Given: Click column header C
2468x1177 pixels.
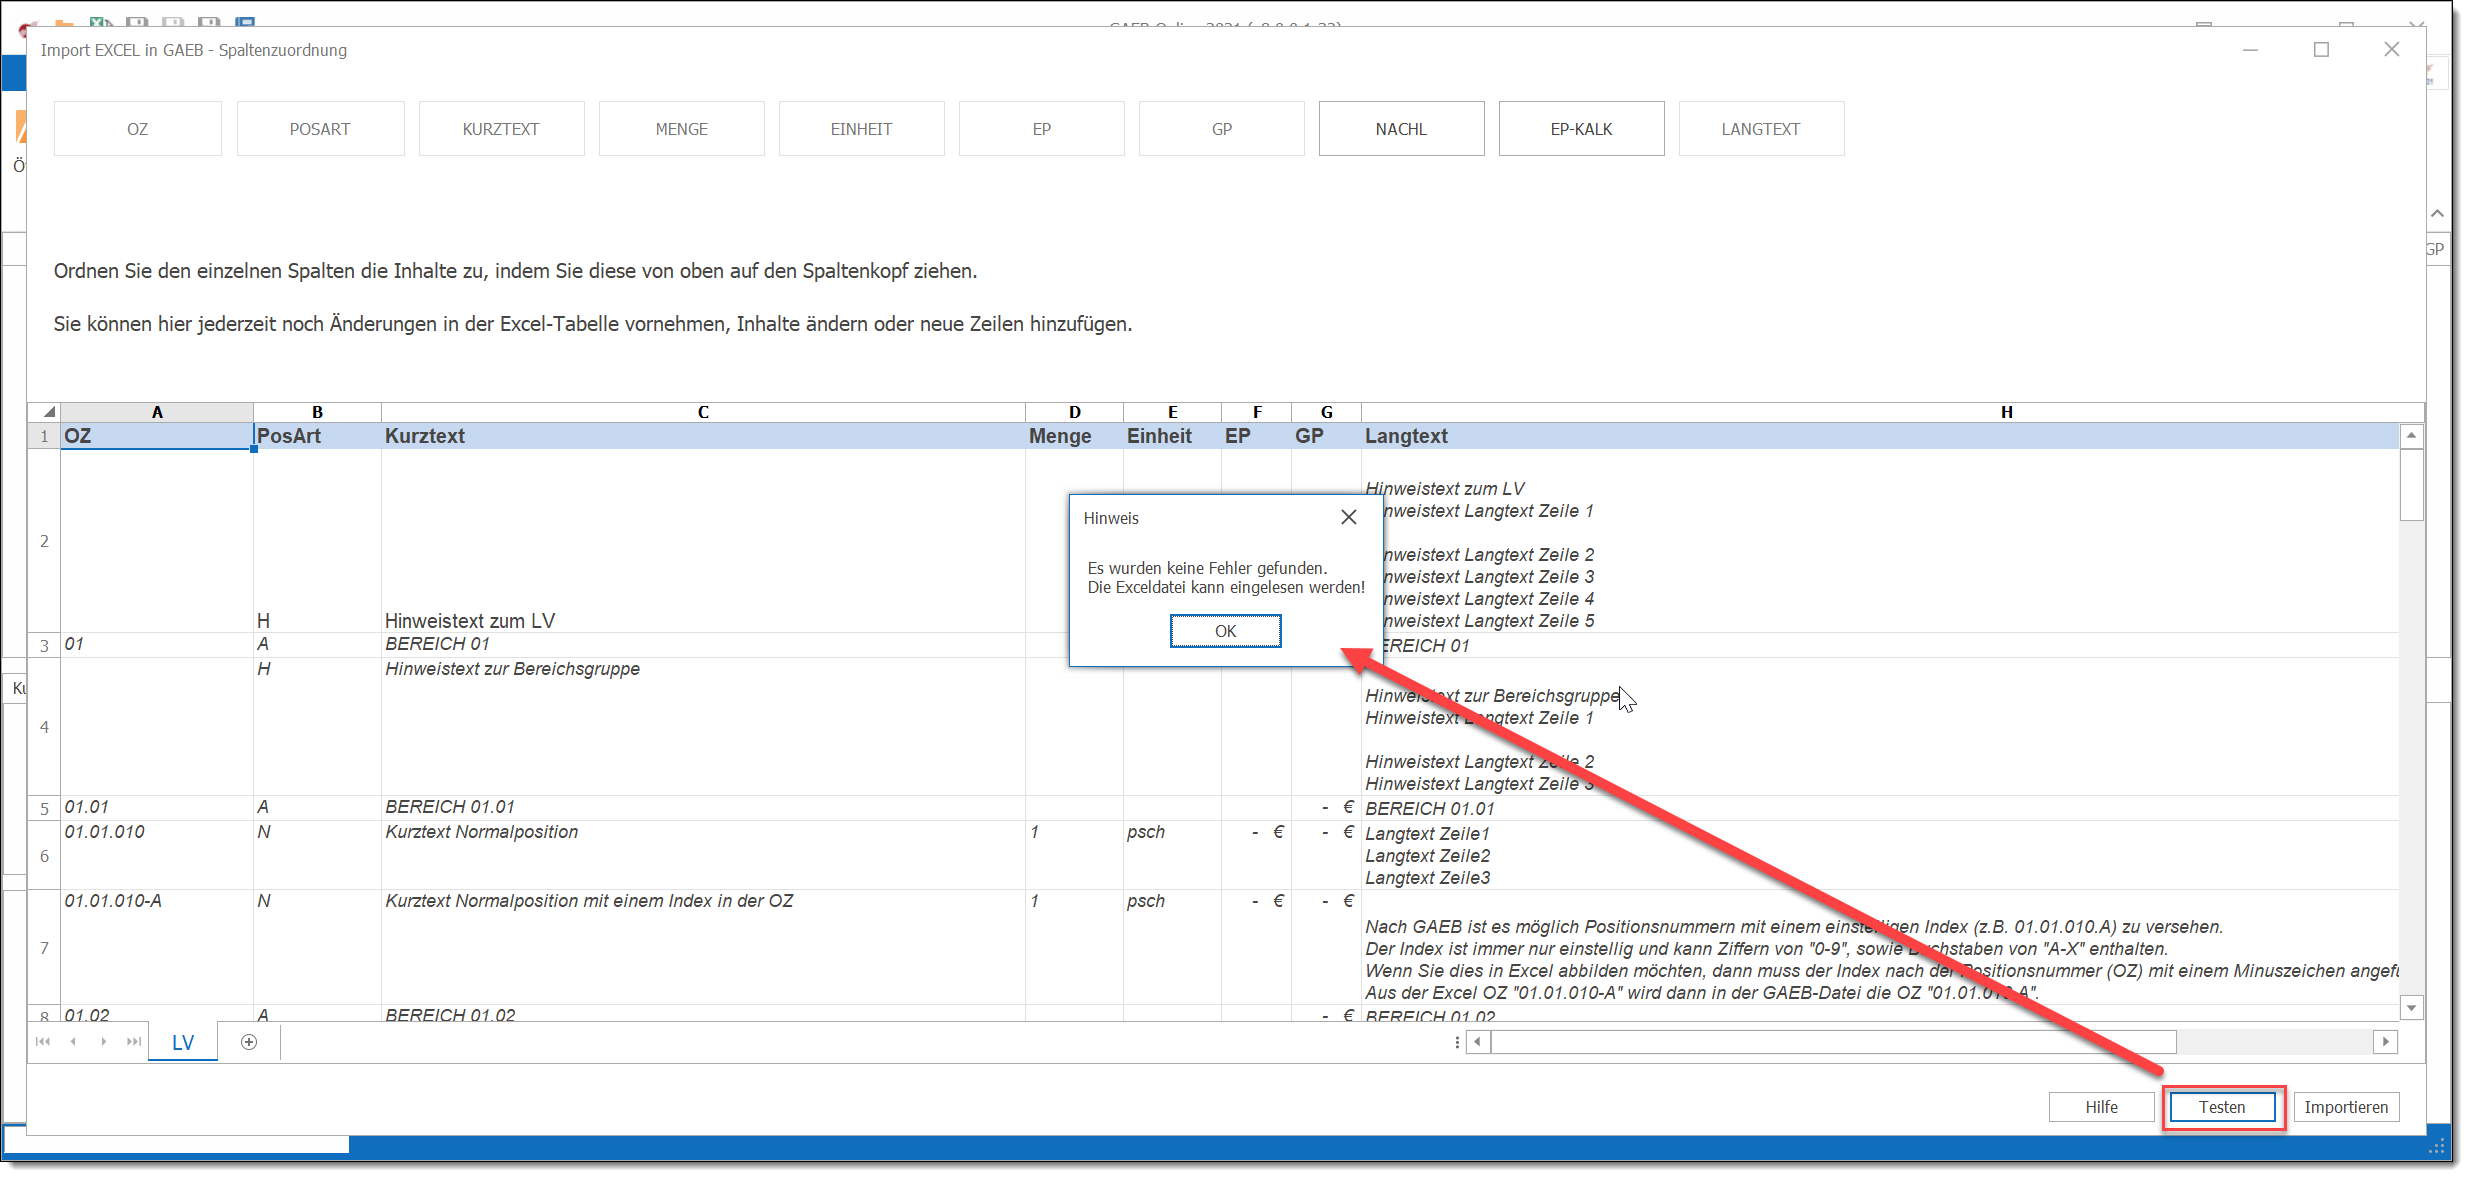Looking at the screenshot, I should coord(703,412).
